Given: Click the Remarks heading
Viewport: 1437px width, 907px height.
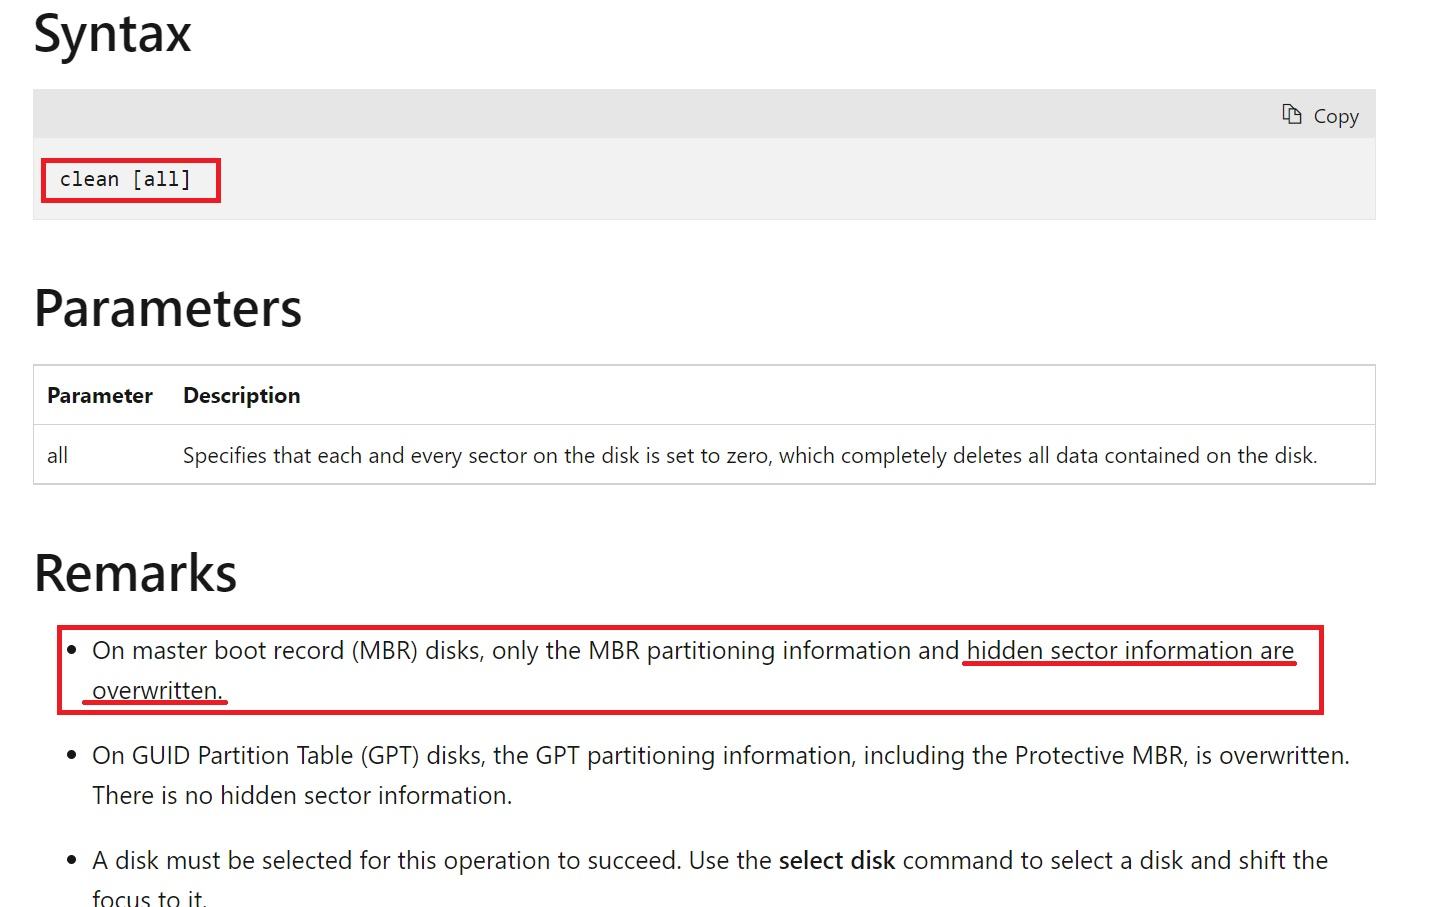Looking at the screenshot, I should 135,573.
